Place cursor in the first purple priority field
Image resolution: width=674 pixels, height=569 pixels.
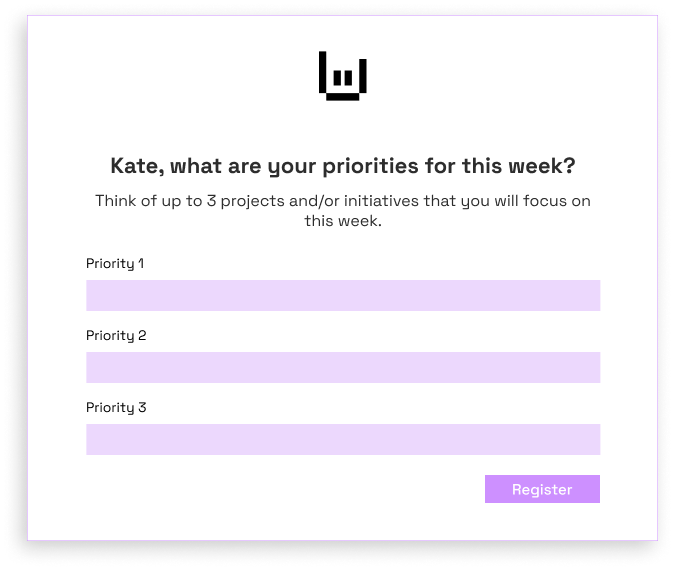[342, 295]
